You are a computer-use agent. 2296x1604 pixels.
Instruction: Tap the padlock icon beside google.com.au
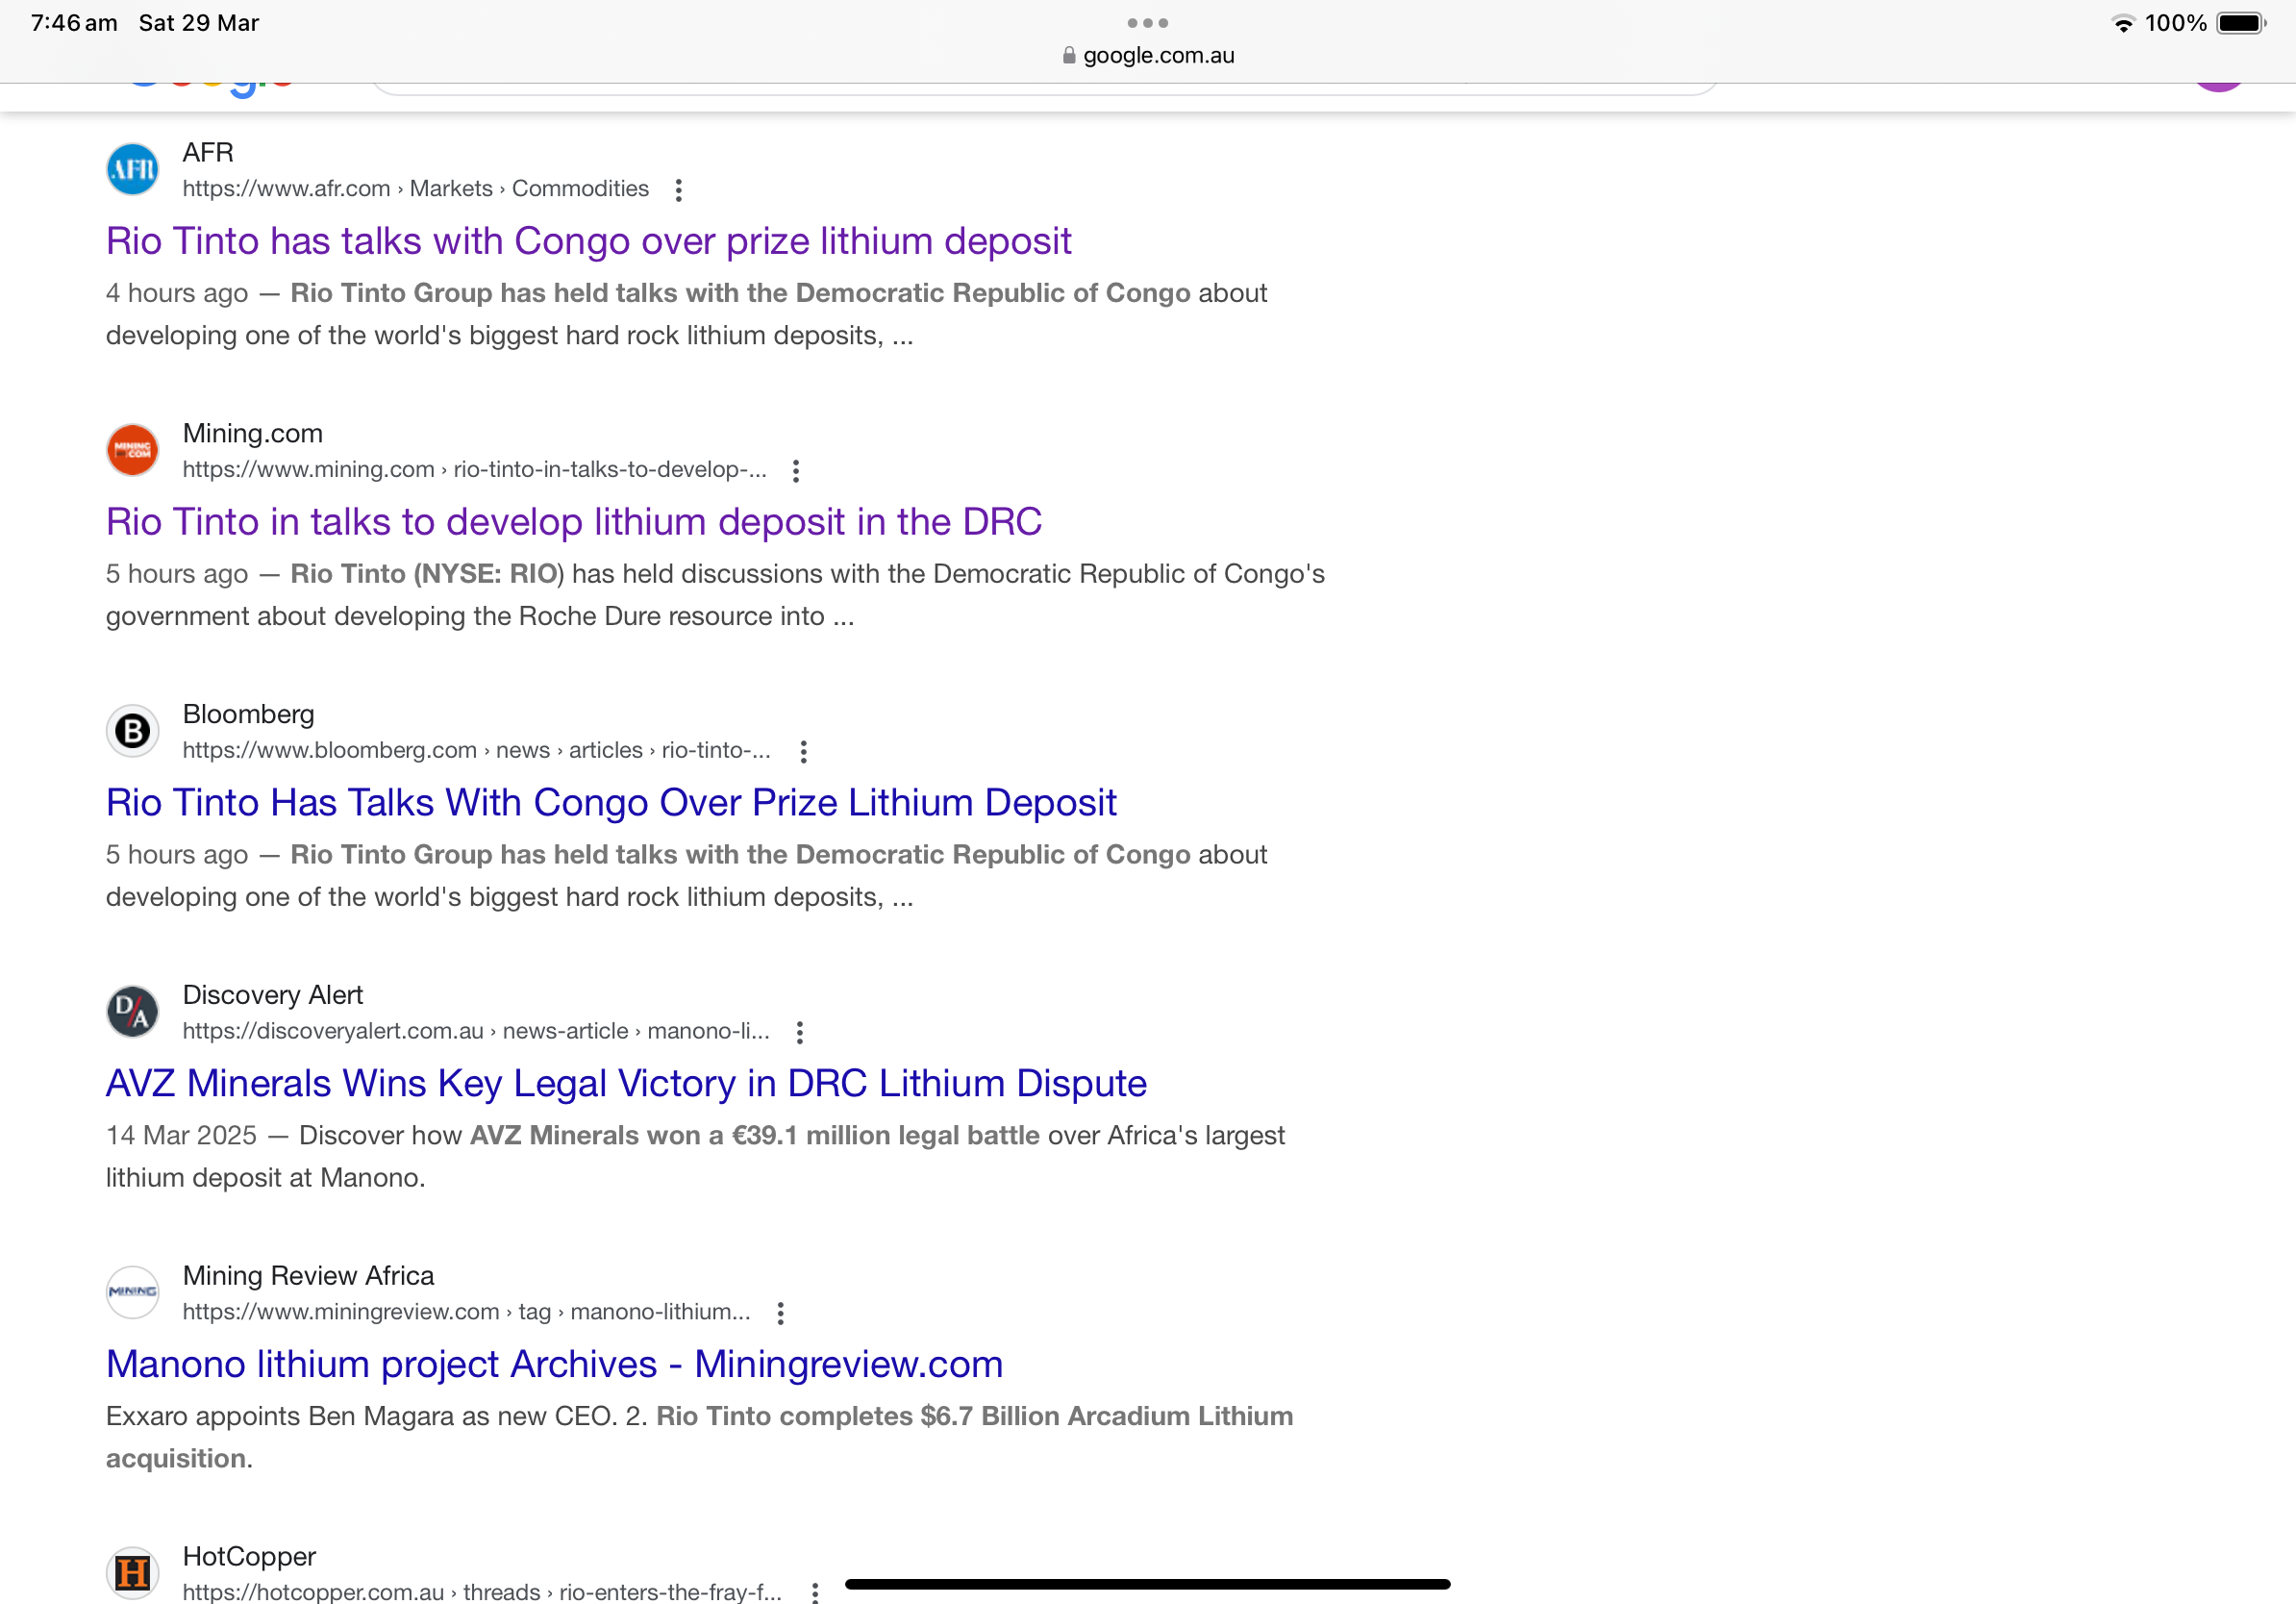[x=1068, y=56]
